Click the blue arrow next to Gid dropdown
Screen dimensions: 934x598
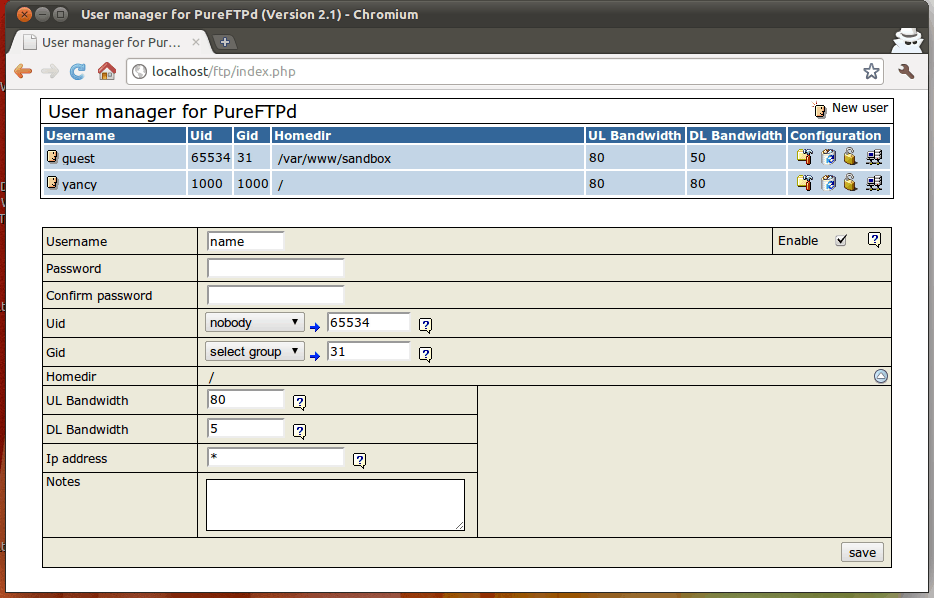coord(315,356)
